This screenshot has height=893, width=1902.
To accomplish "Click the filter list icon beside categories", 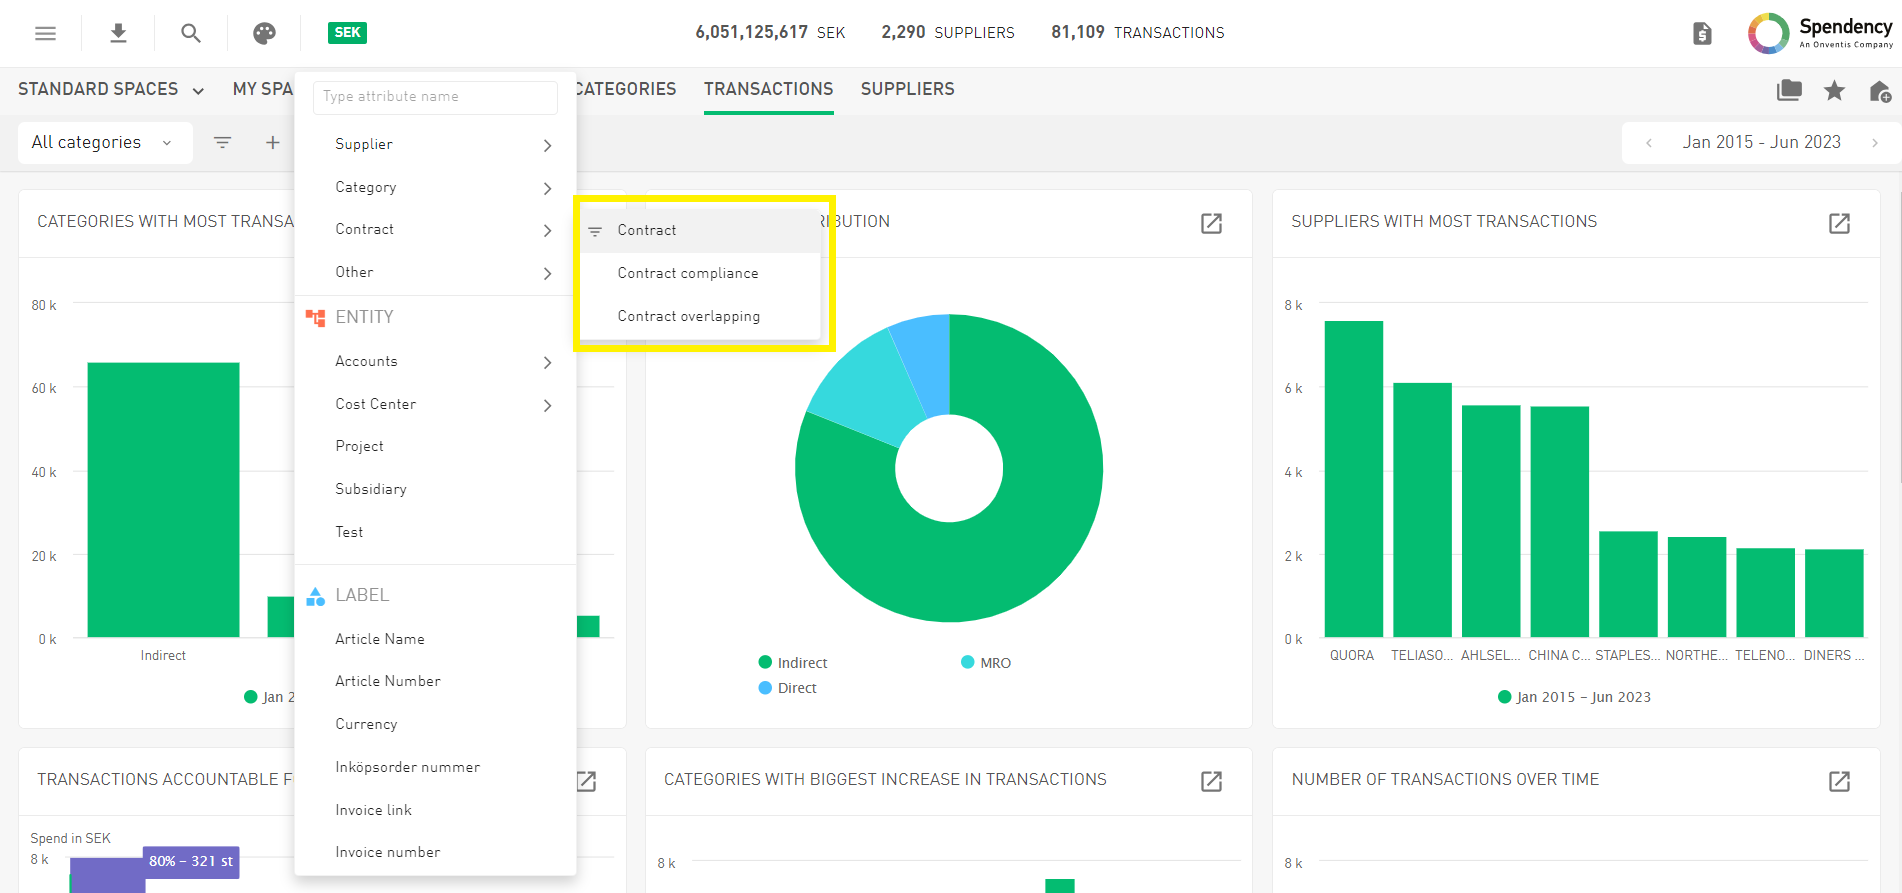I will pyautogui.click(x=223, y=142).
